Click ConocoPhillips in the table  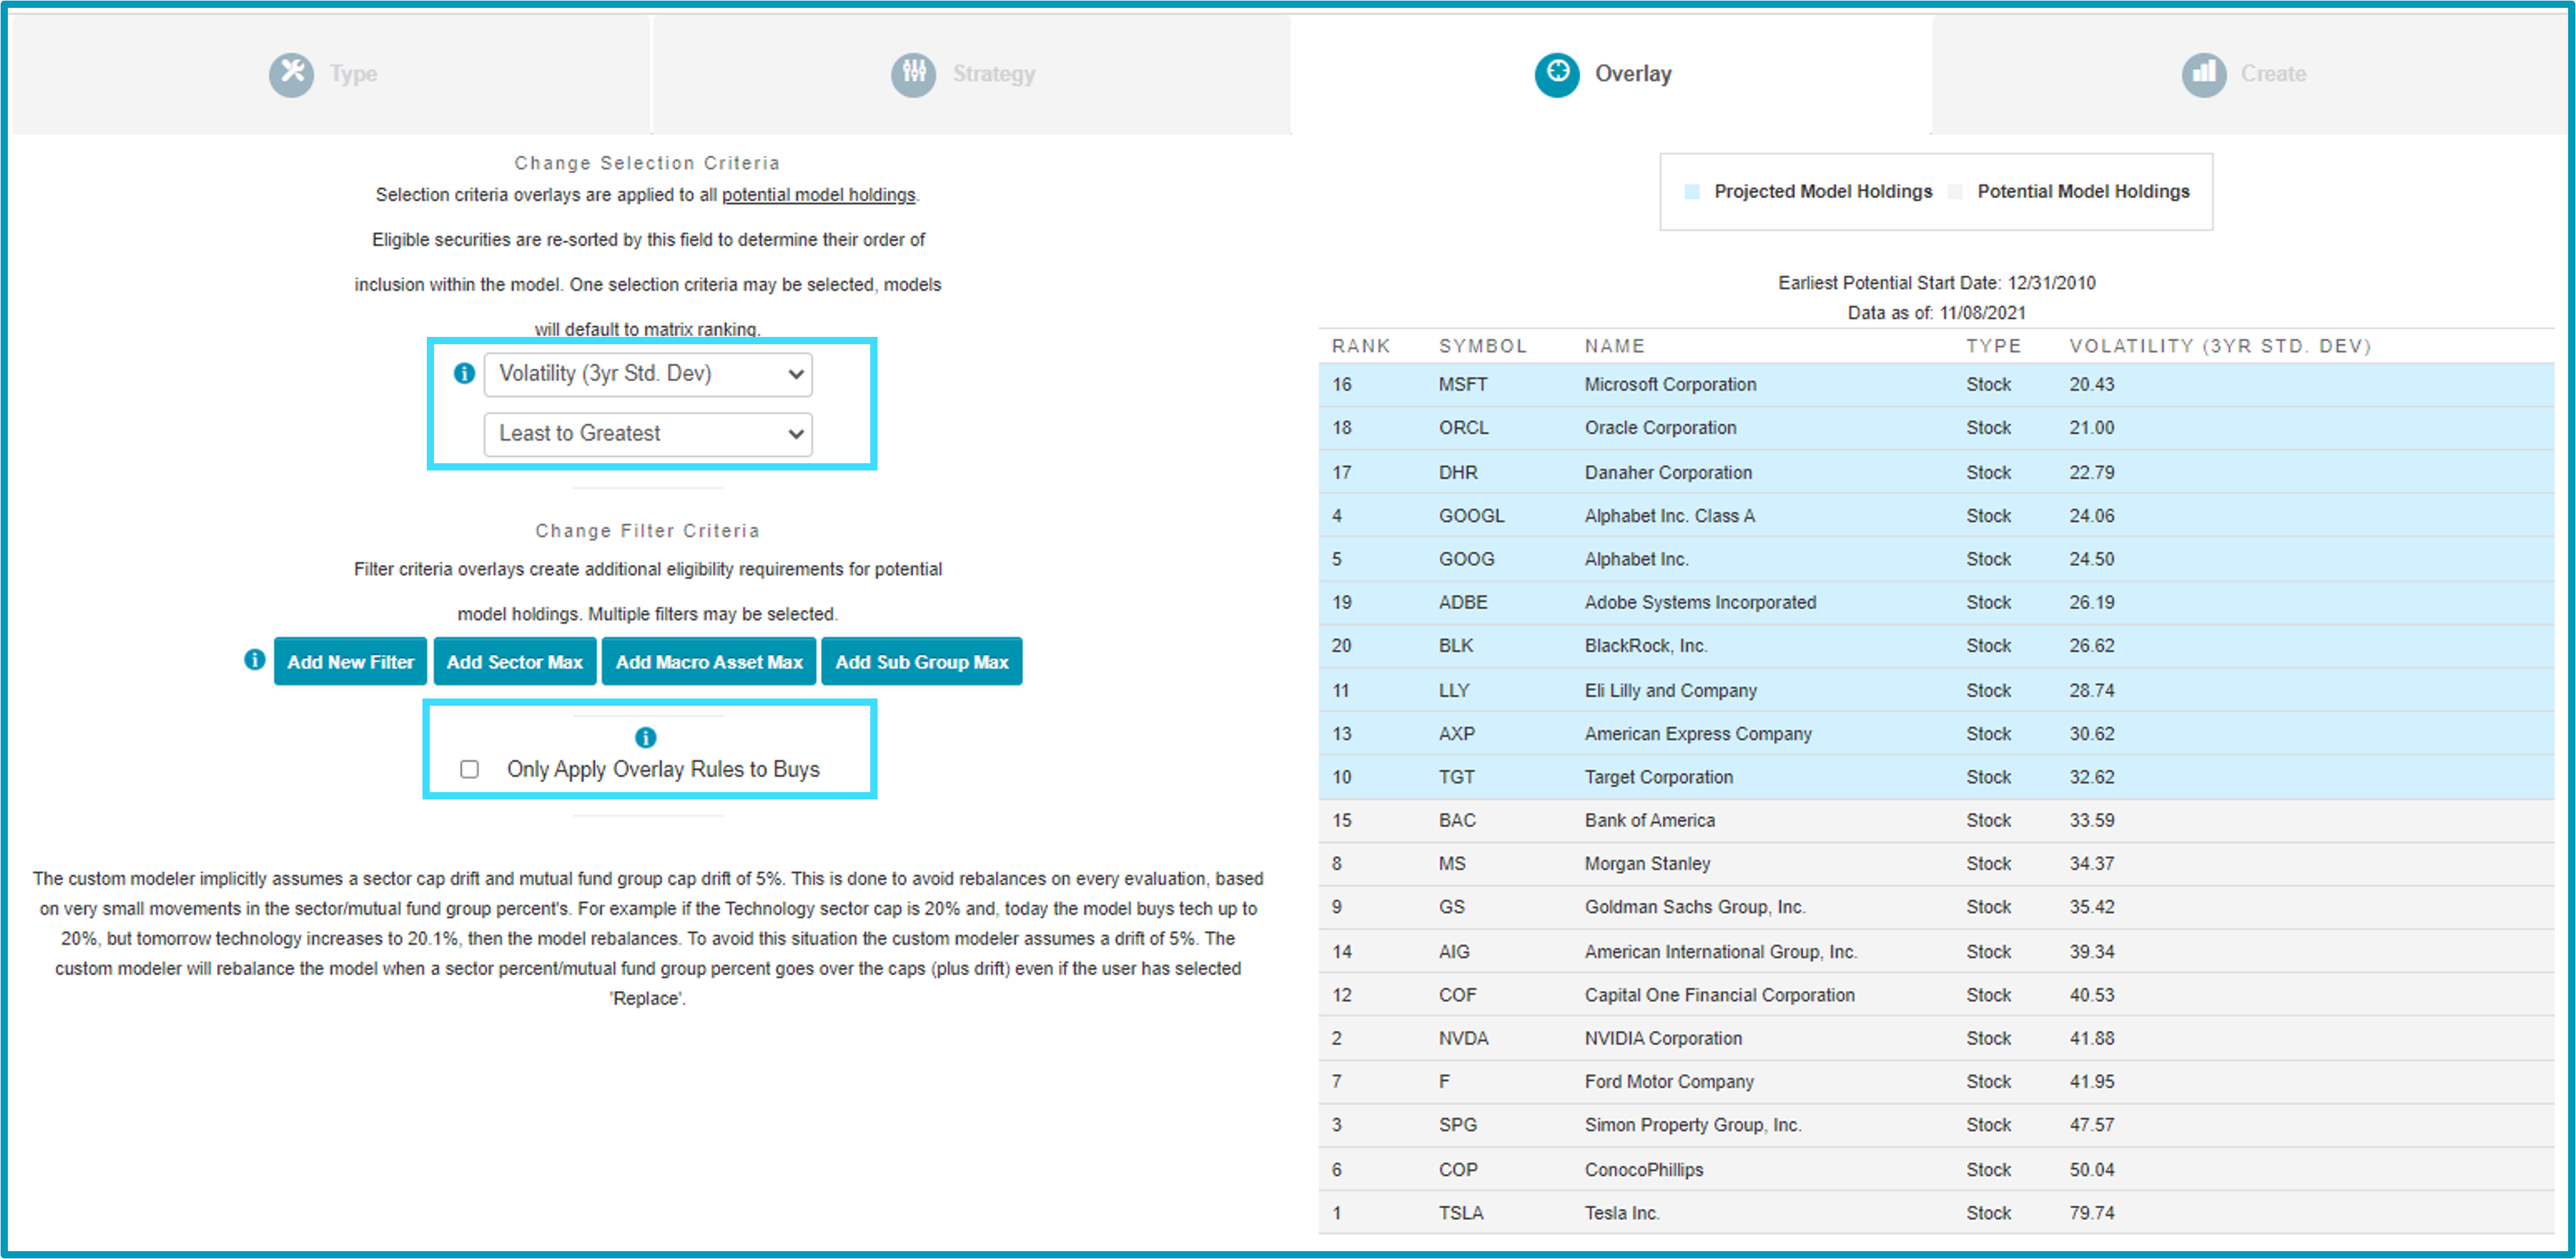coord(1643,1170)
